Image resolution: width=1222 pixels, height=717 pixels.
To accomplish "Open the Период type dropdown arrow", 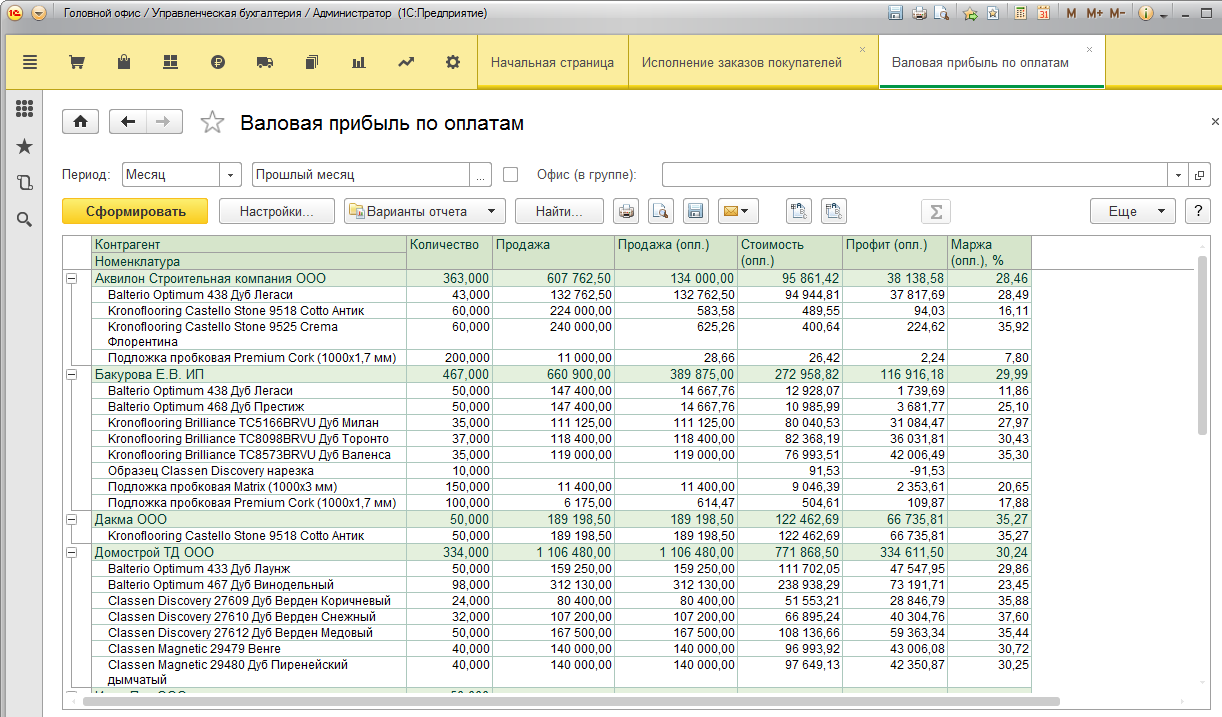I will (231, 174).
